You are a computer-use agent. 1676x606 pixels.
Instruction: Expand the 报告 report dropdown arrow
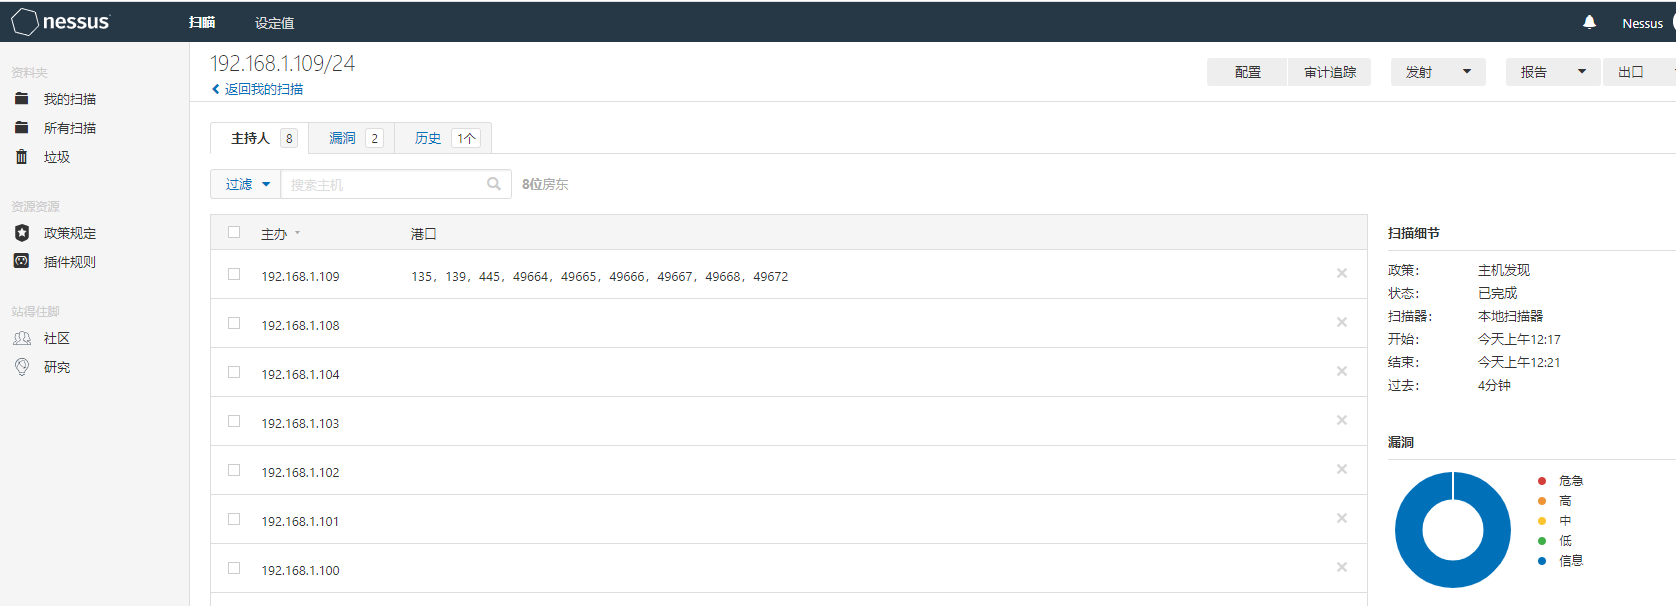tap(1582, 72)
